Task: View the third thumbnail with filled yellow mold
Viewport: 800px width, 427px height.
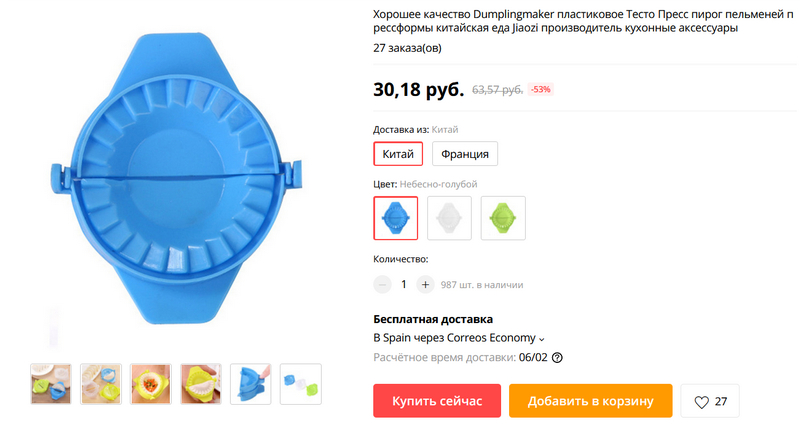Action: coord(151,384)
